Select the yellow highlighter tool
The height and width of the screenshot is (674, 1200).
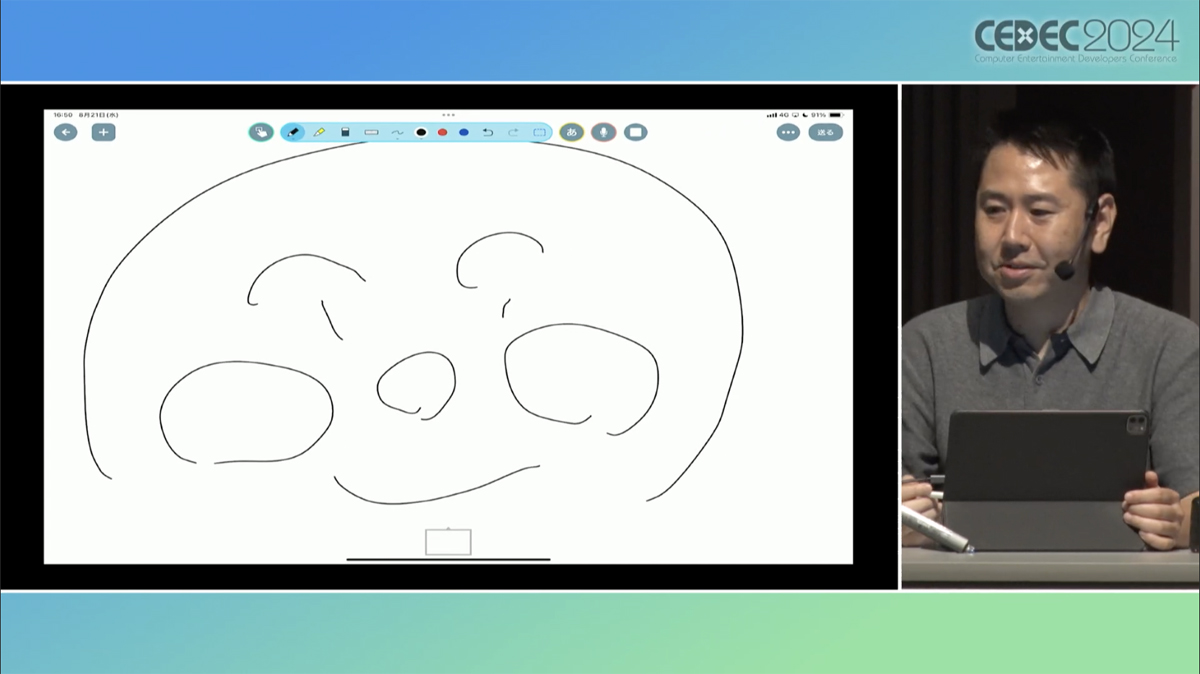coord(319,132)
